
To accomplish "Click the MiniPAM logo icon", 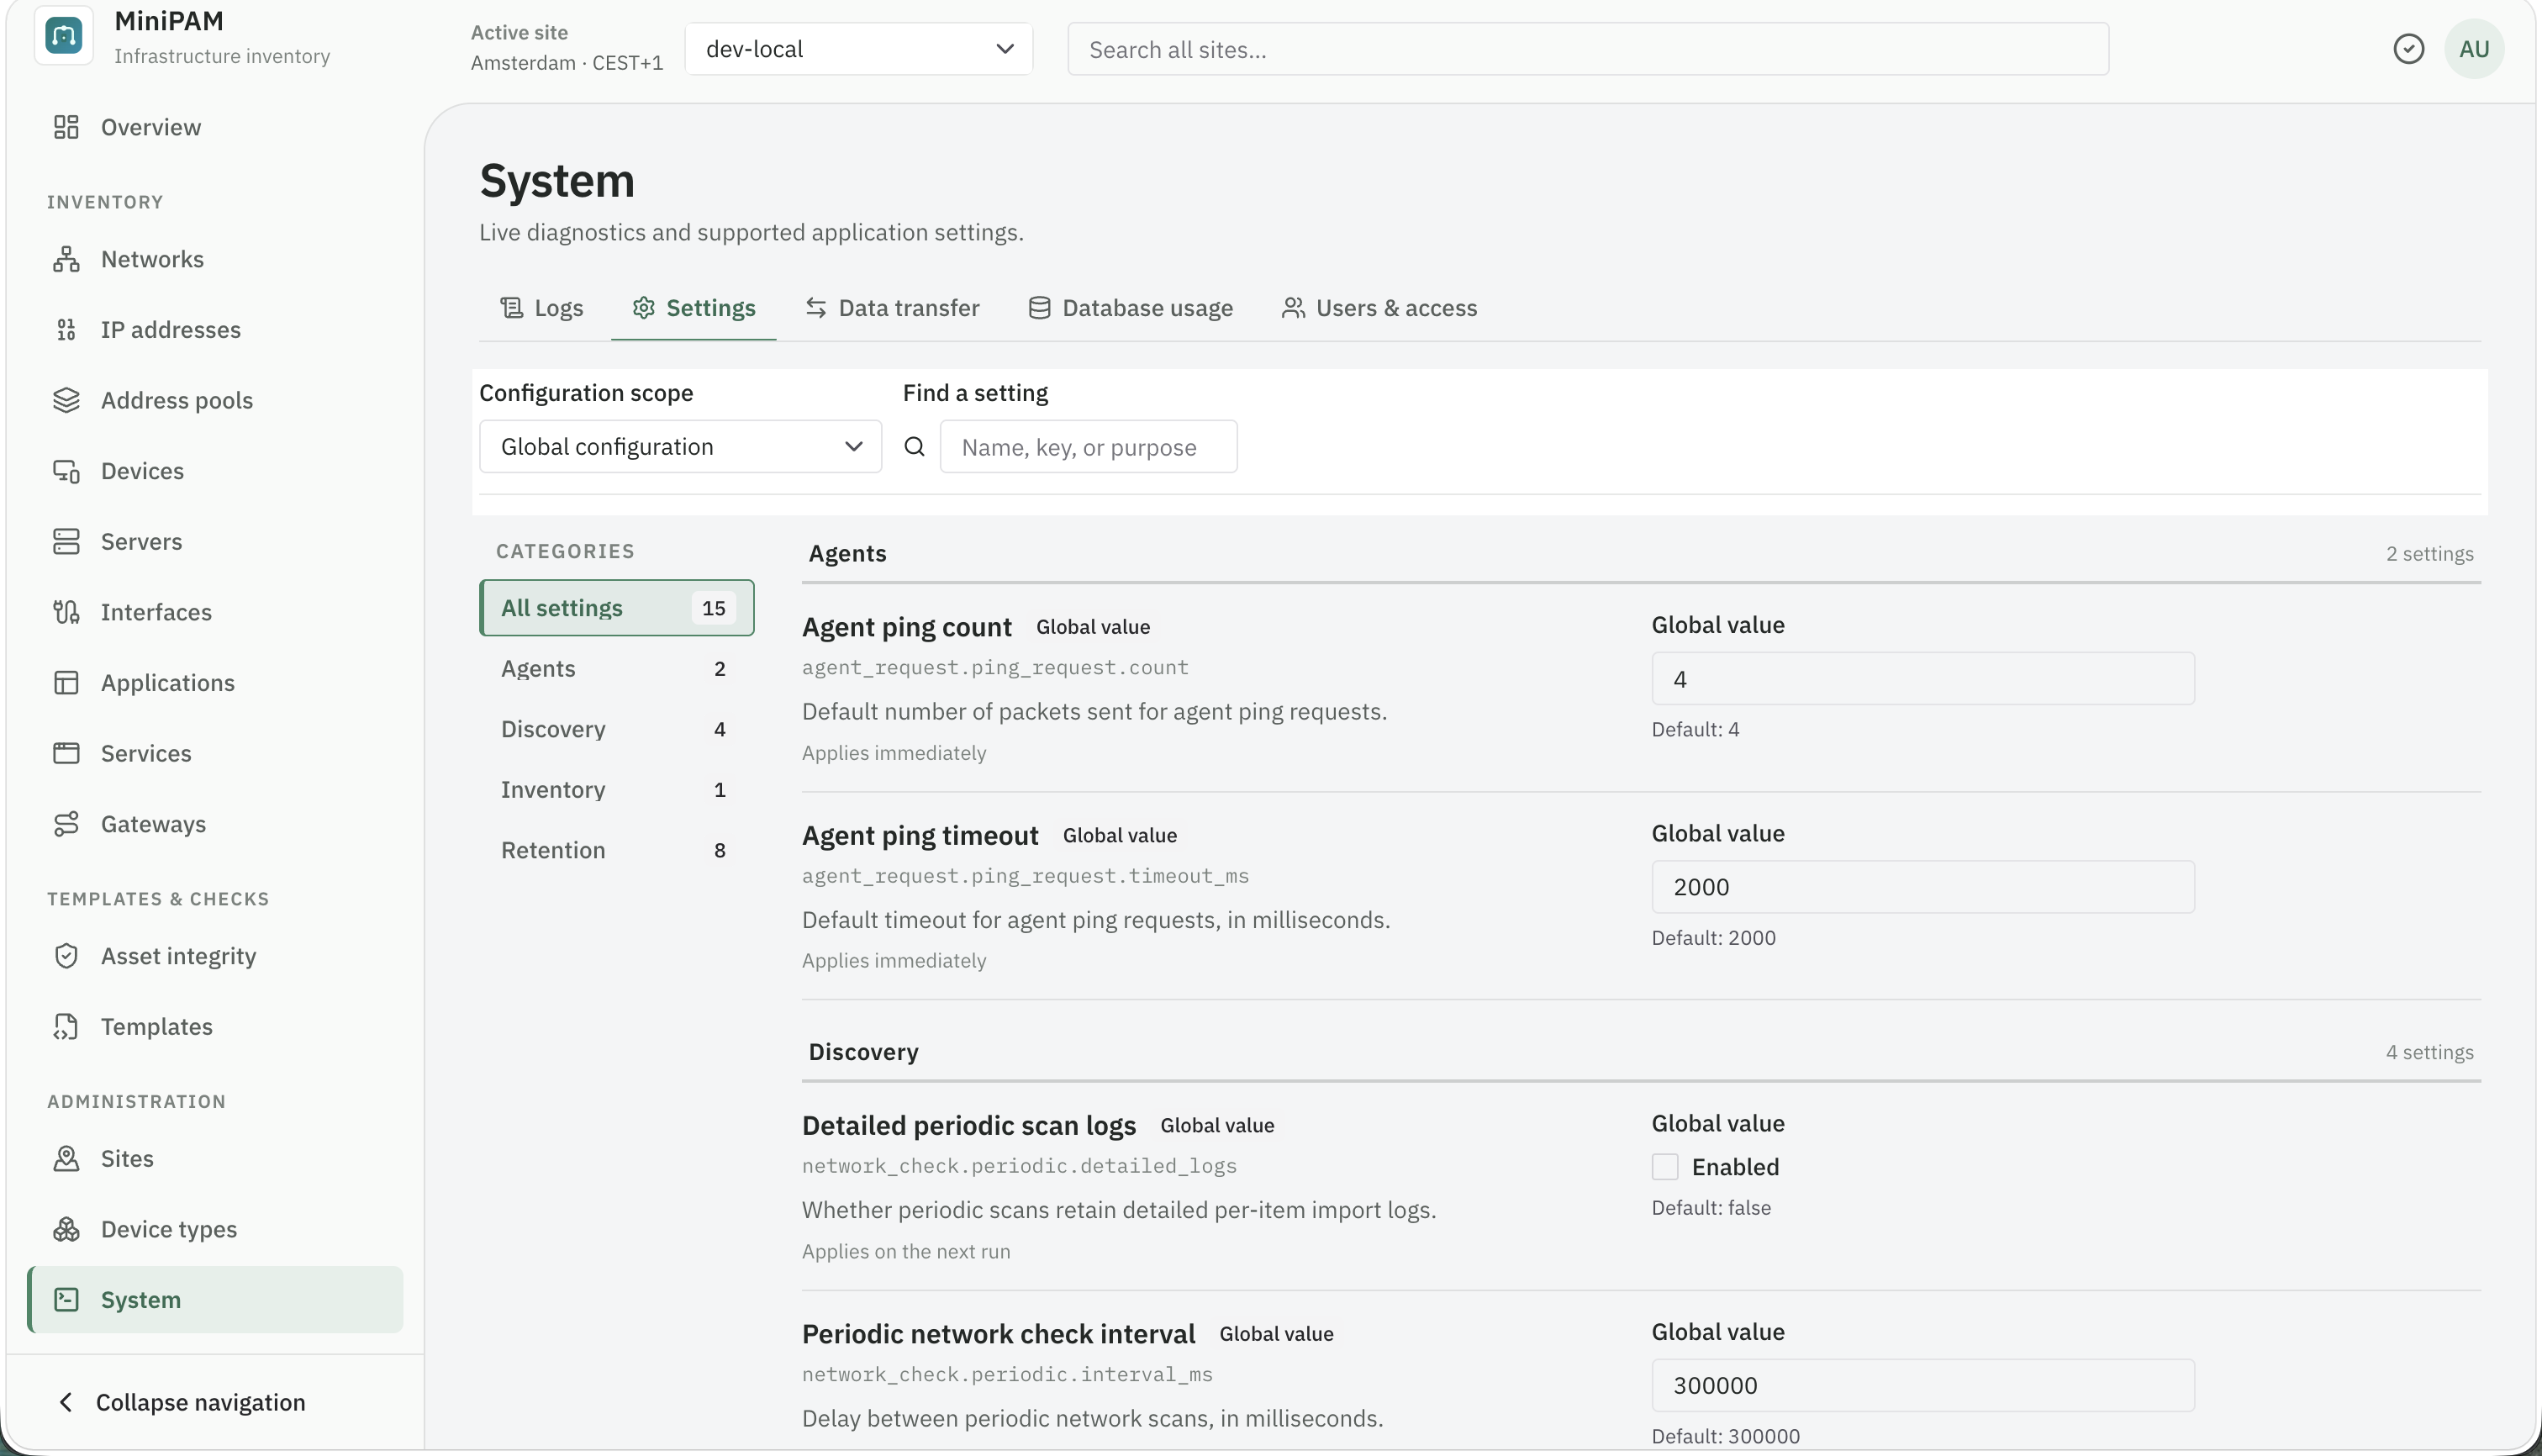I will point(64,36).
